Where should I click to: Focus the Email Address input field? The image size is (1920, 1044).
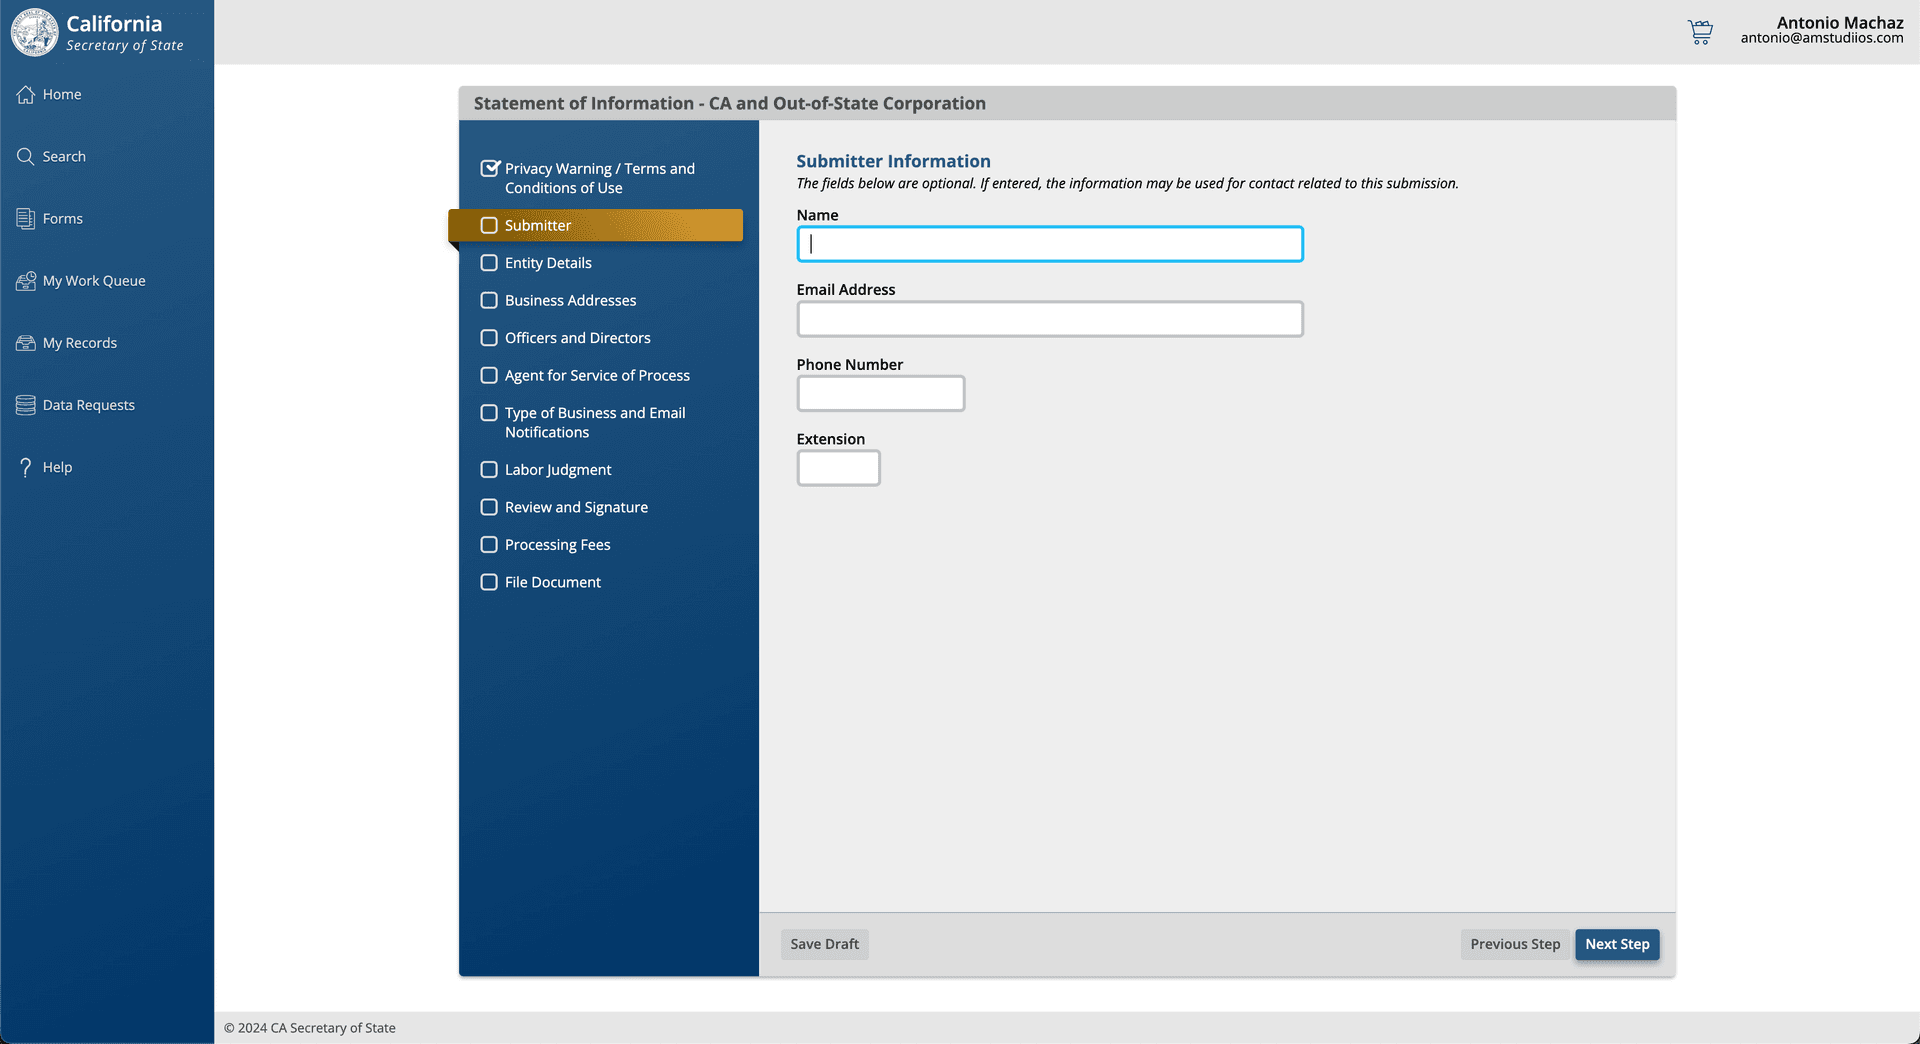(x=1049, y=319)
